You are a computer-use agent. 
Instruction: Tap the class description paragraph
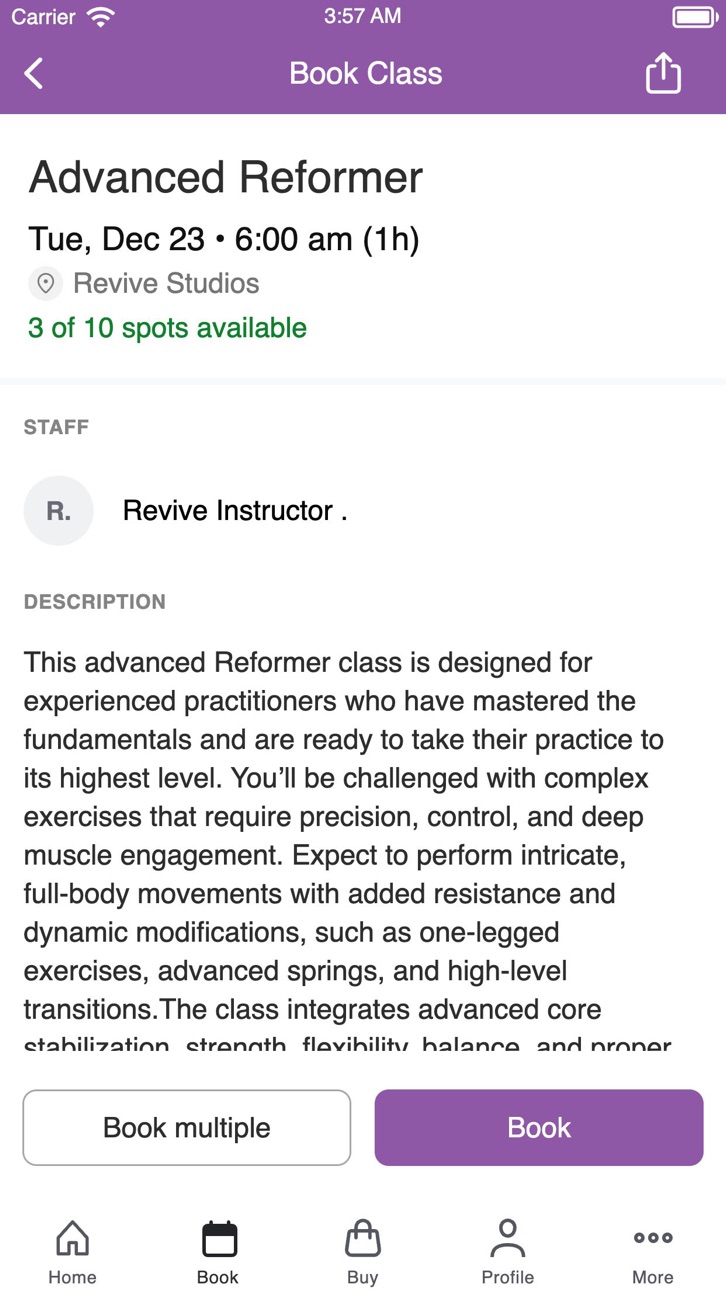click(347, 853)
